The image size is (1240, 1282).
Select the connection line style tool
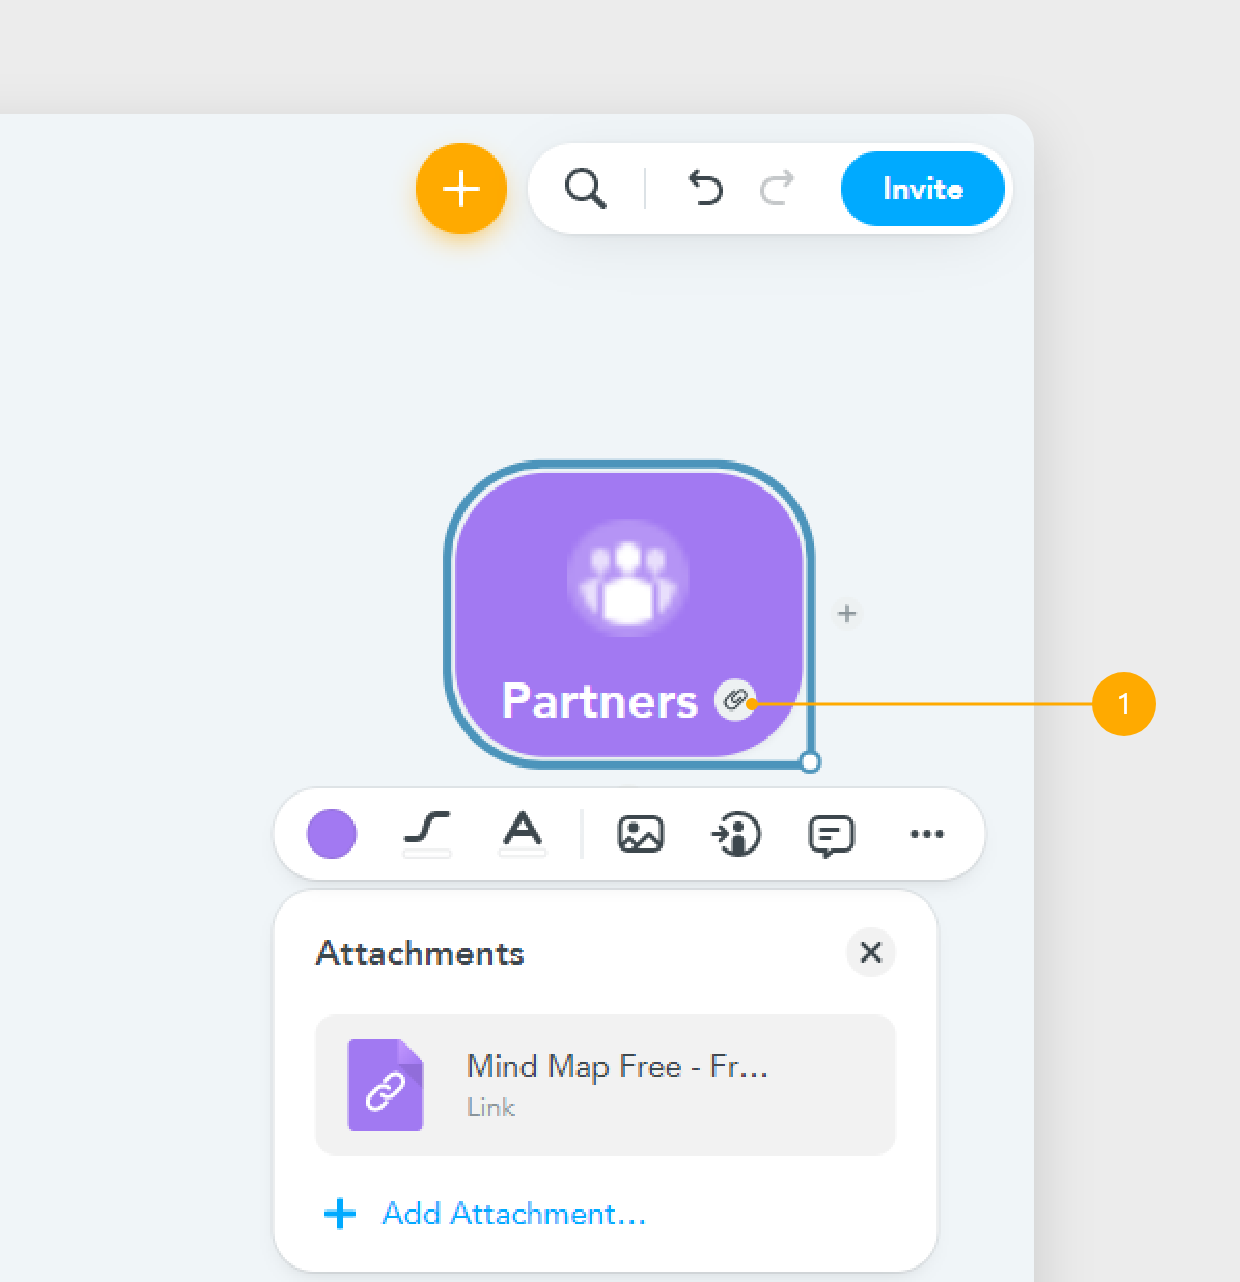[428, 833]
